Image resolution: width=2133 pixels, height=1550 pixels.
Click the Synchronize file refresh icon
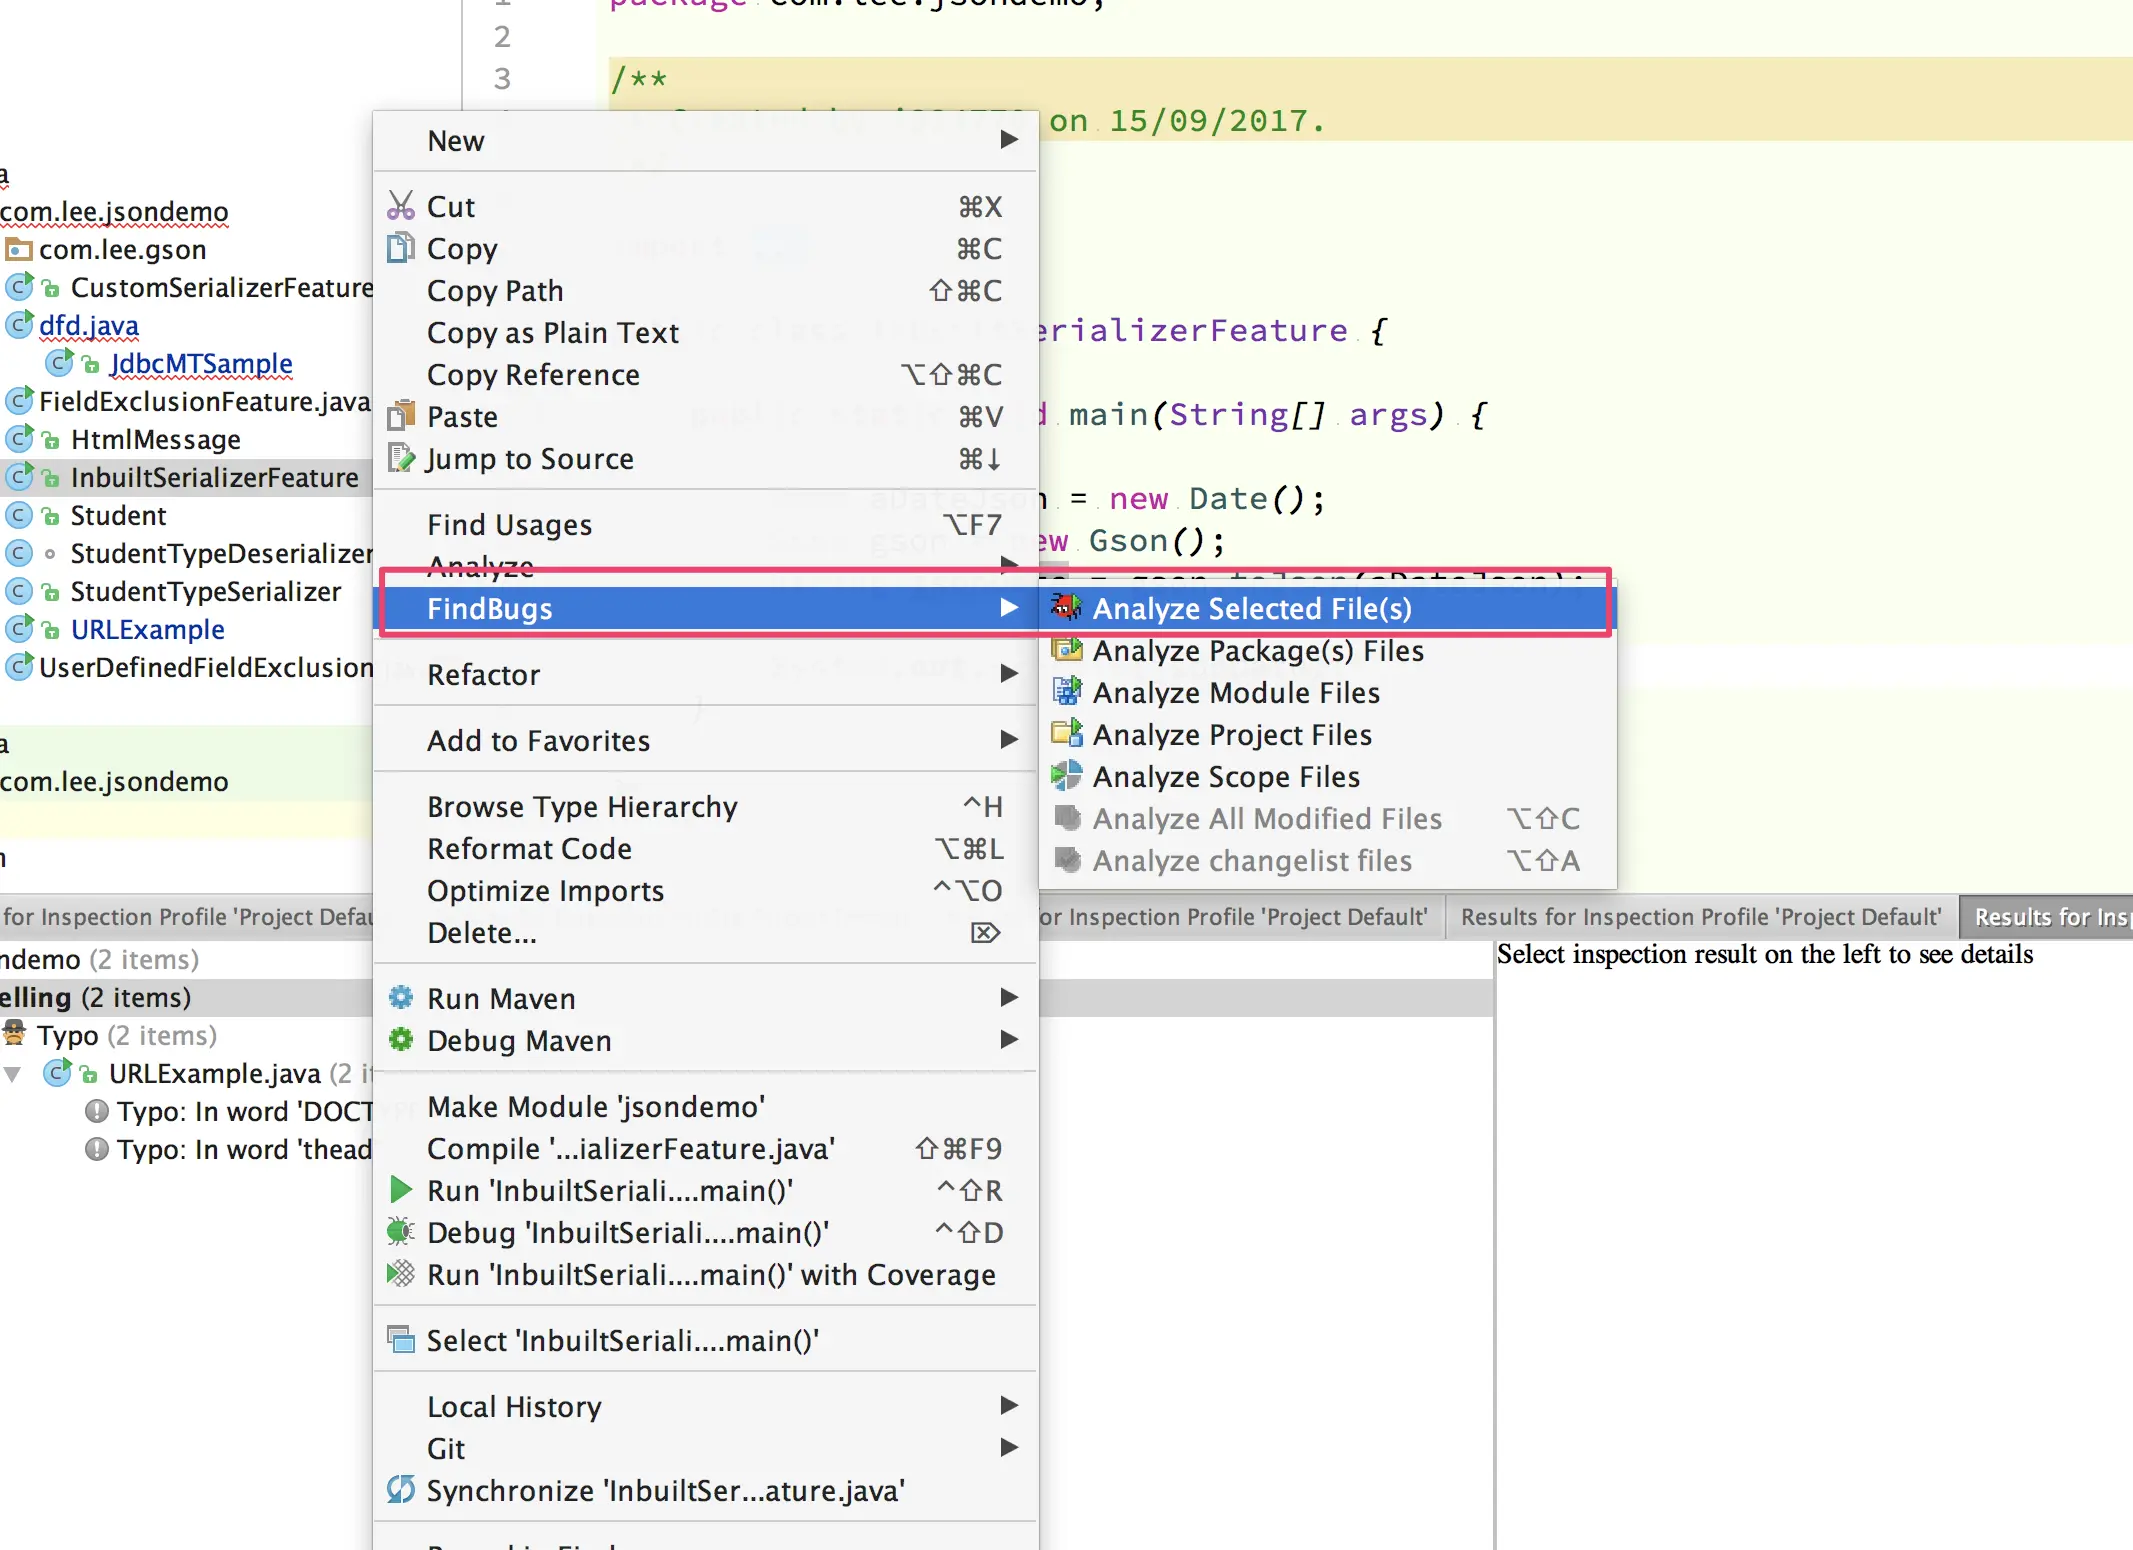[401, 1490]
